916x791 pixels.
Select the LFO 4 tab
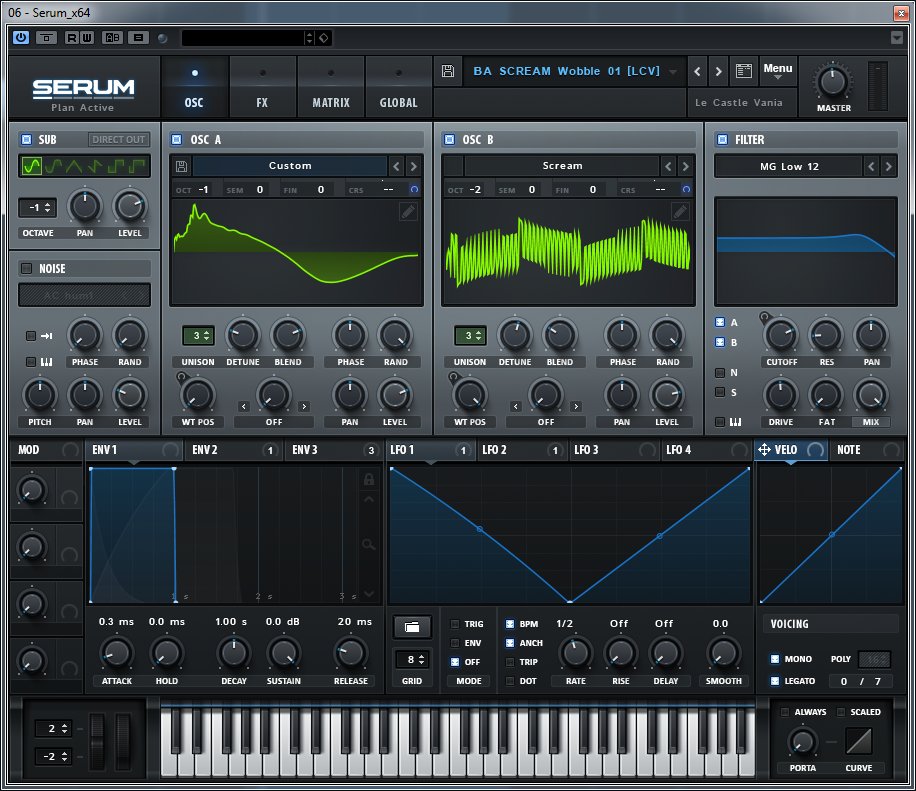pos(707,450)
